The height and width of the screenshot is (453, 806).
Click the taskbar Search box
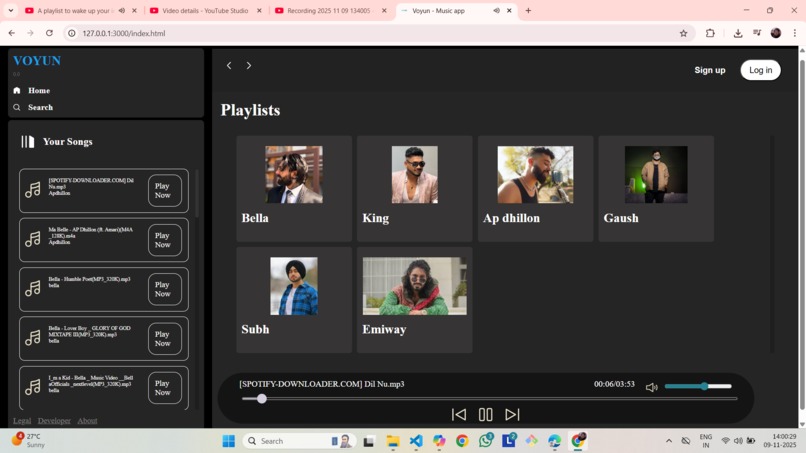coord(299,441)
